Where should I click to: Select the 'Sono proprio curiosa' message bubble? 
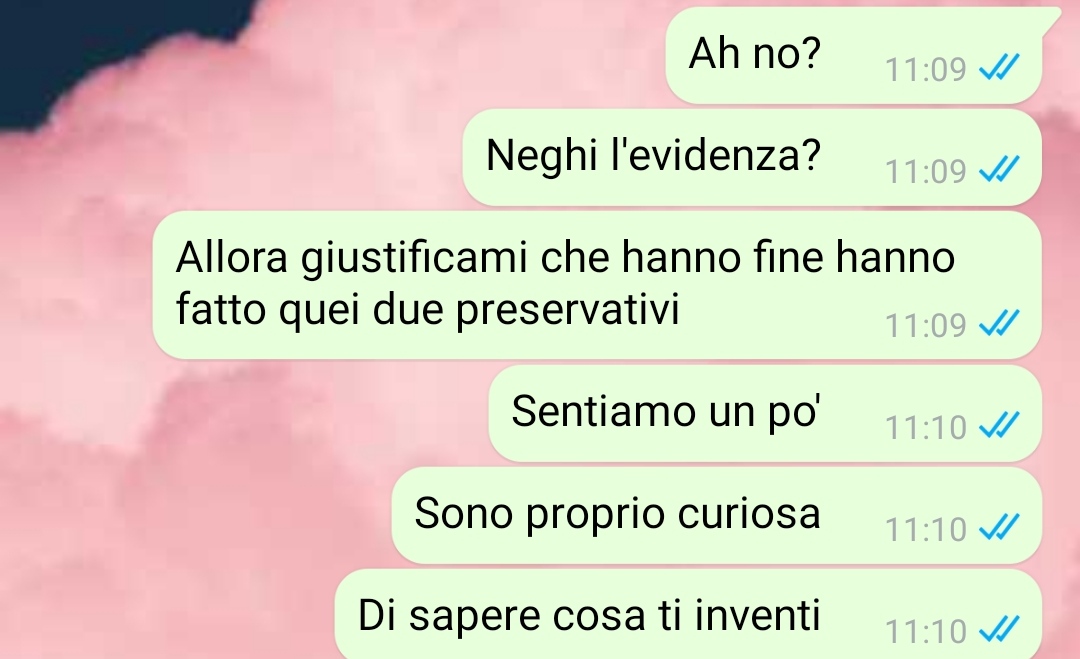[x=716, y=516]
